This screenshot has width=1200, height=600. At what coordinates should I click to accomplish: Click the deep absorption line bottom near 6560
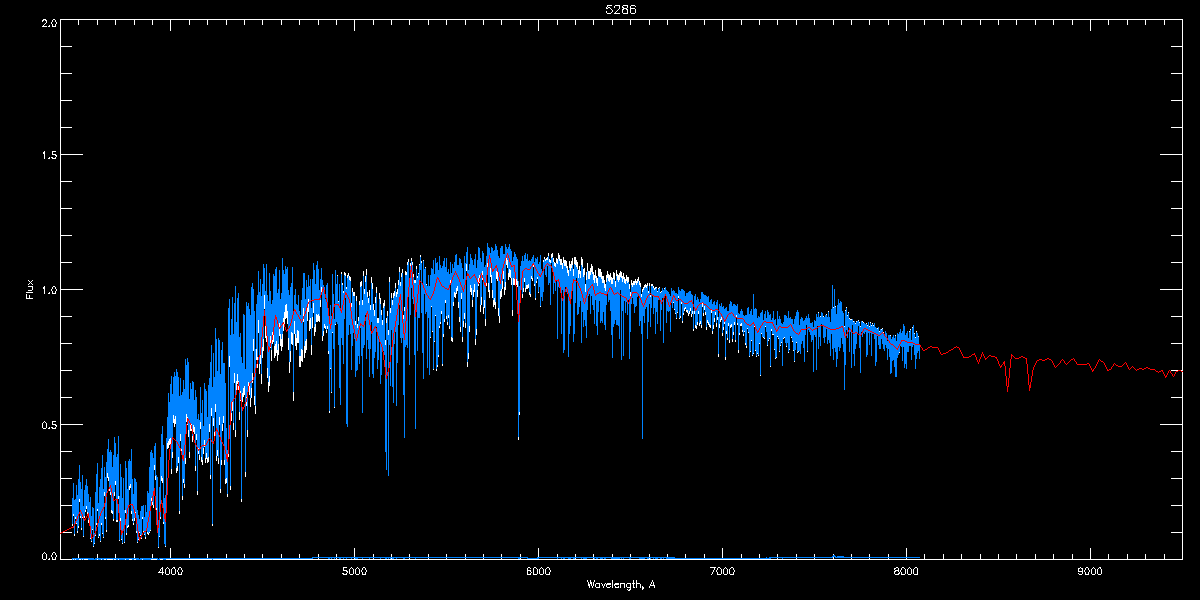[x=642, y=437]
